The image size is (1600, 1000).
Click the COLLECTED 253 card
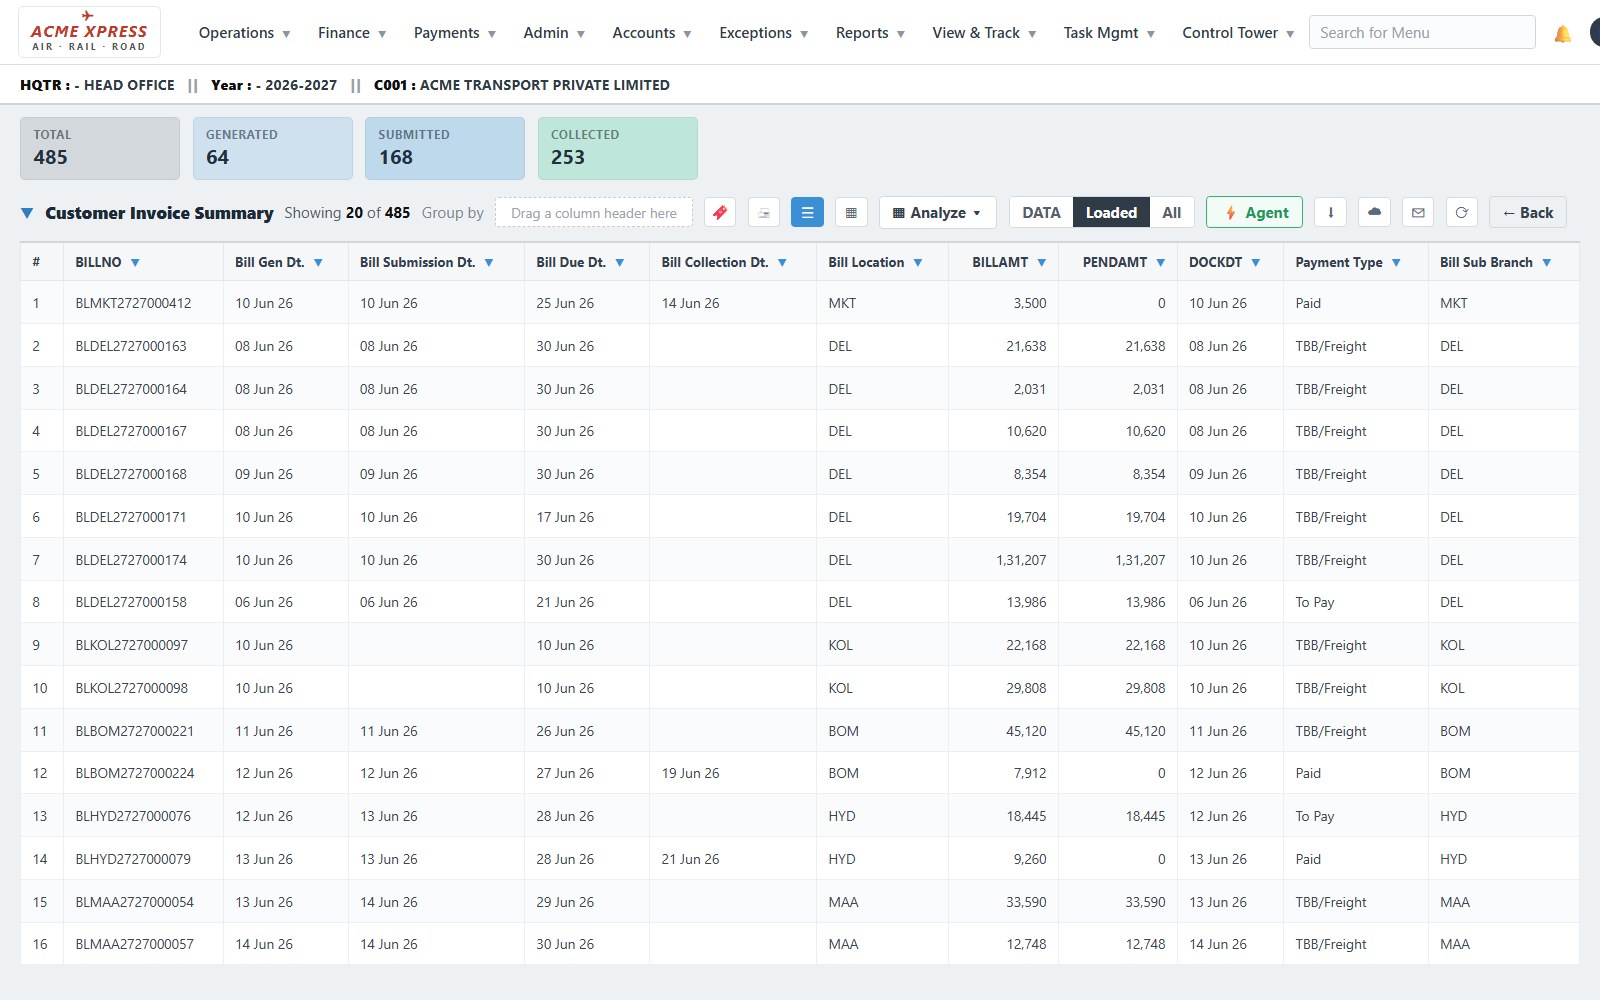pos(618,148)
